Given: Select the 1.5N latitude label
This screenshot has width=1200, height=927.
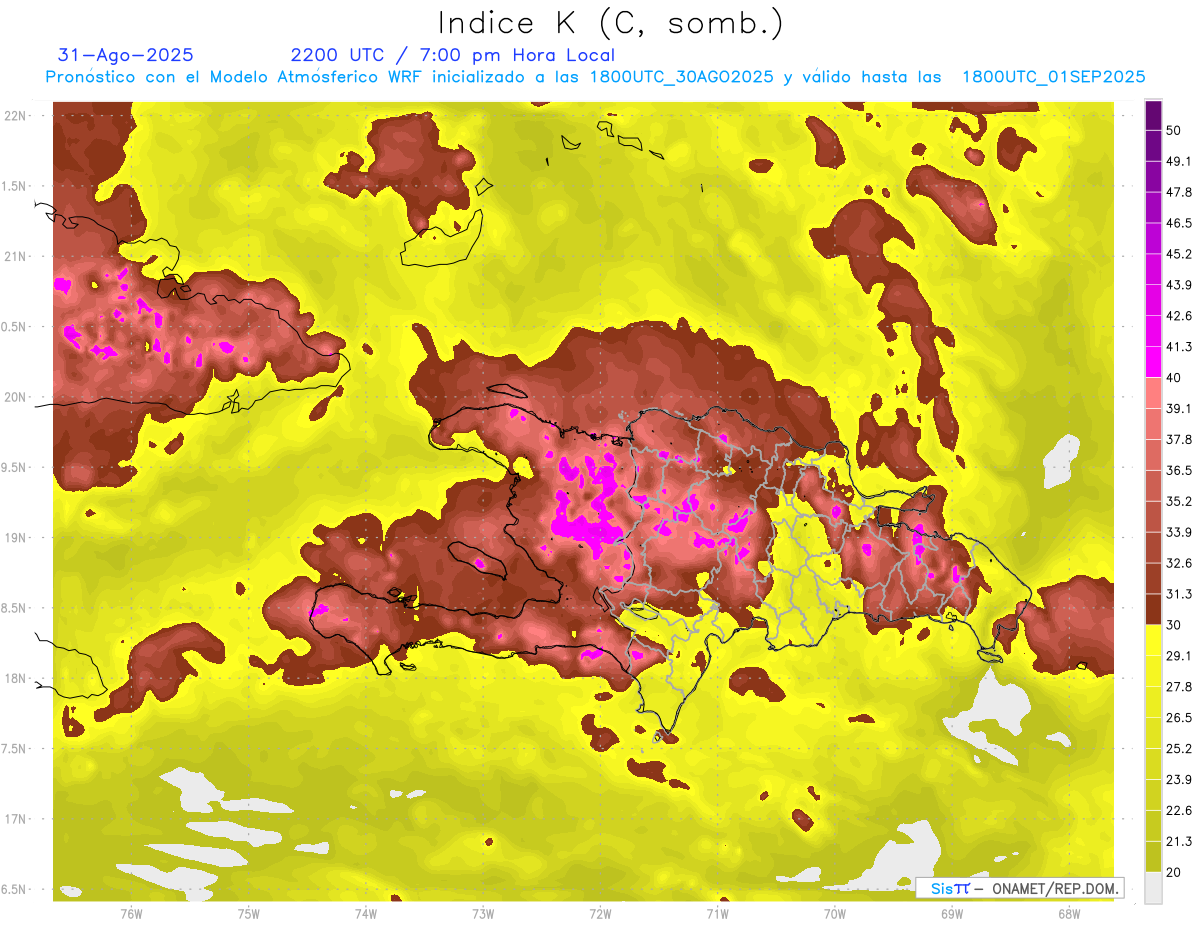Looking at the screenshot, I should 16,186.
